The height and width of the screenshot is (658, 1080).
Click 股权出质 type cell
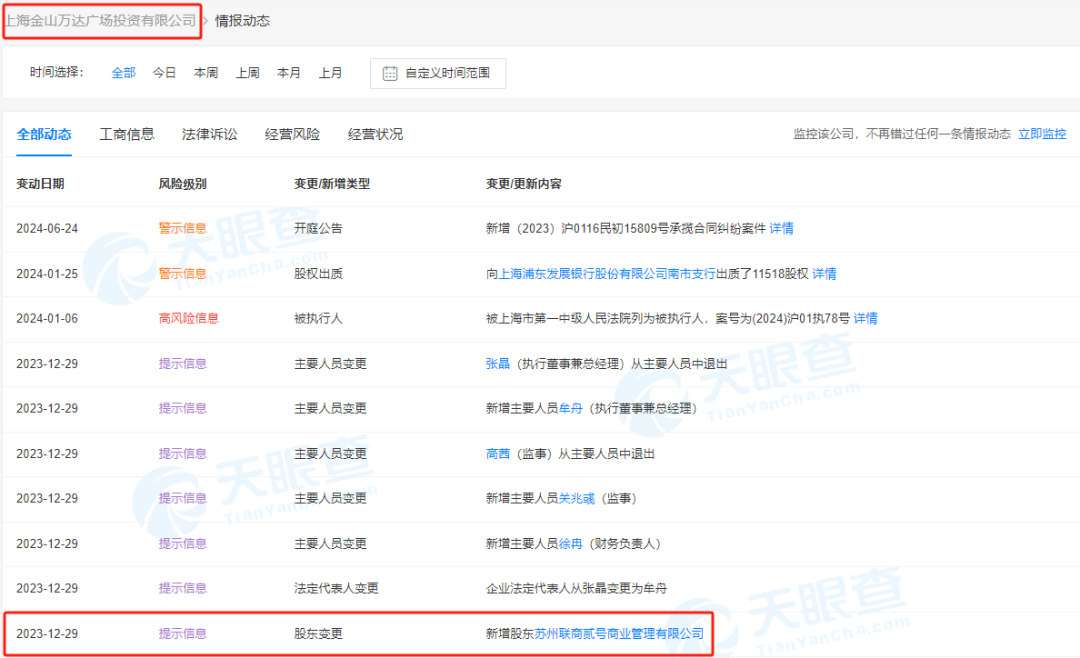[x=318, y=274]
